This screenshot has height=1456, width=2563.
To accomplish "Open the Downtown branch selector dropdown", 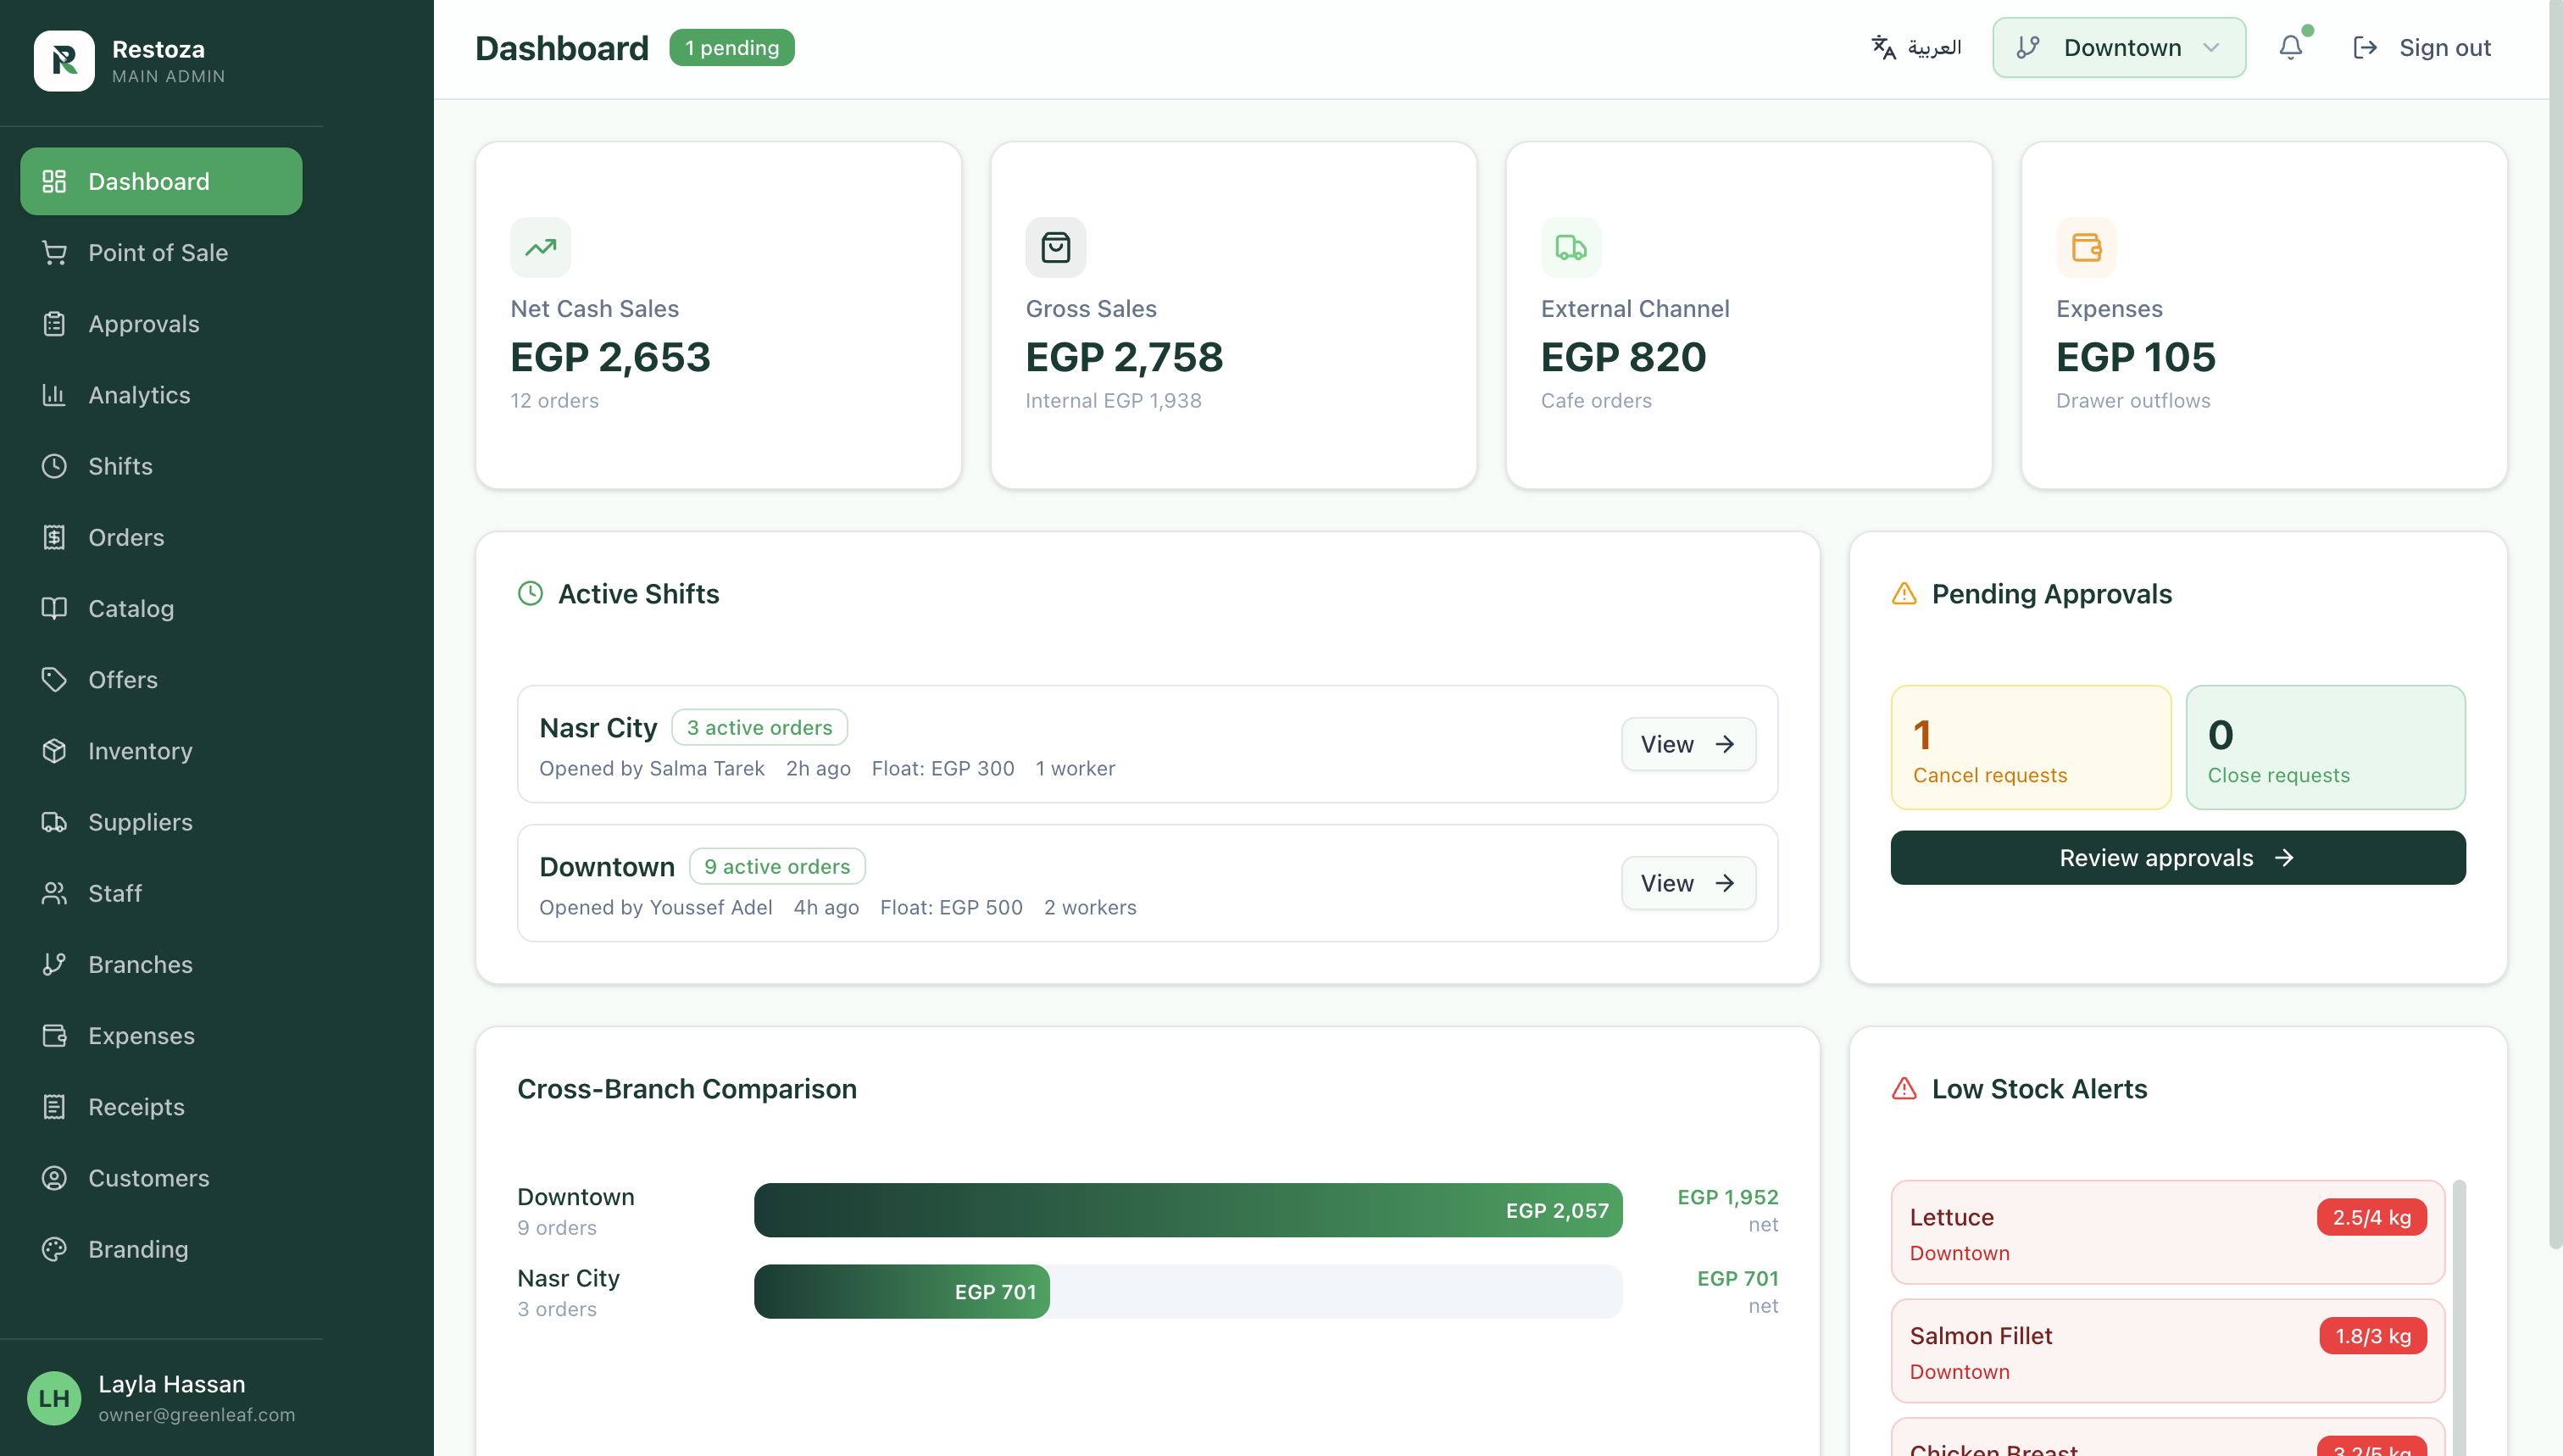I will tap(2119, 47).
